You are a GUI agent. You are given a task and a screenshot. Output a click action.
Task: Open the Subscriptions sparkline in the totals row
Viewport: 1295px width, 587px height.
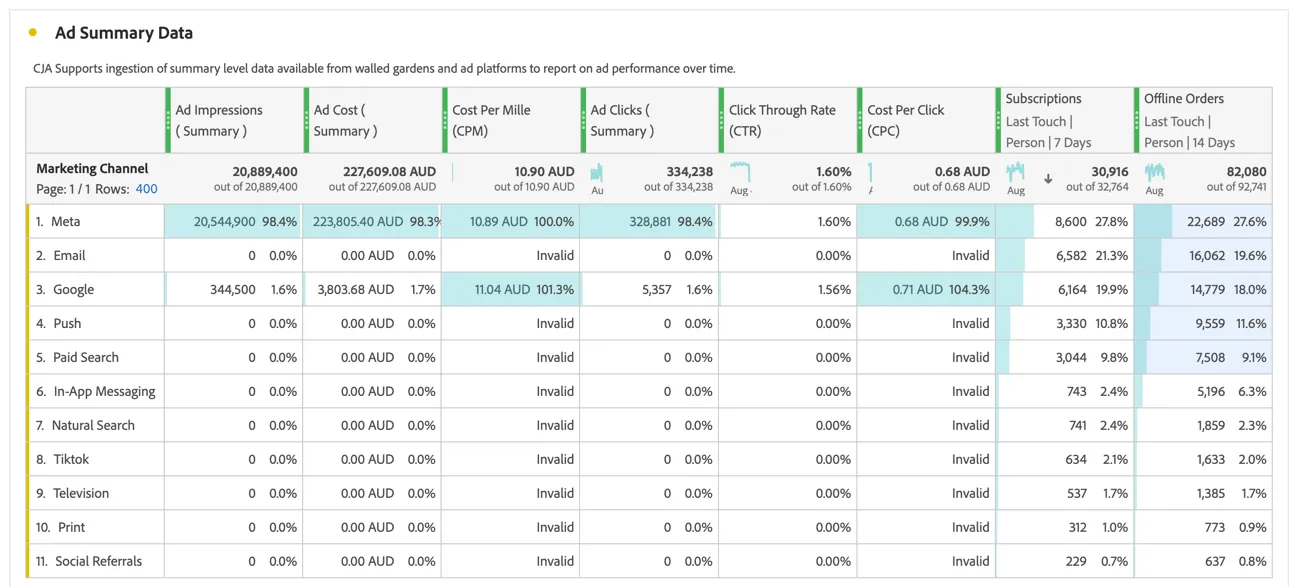(1016, 171)
